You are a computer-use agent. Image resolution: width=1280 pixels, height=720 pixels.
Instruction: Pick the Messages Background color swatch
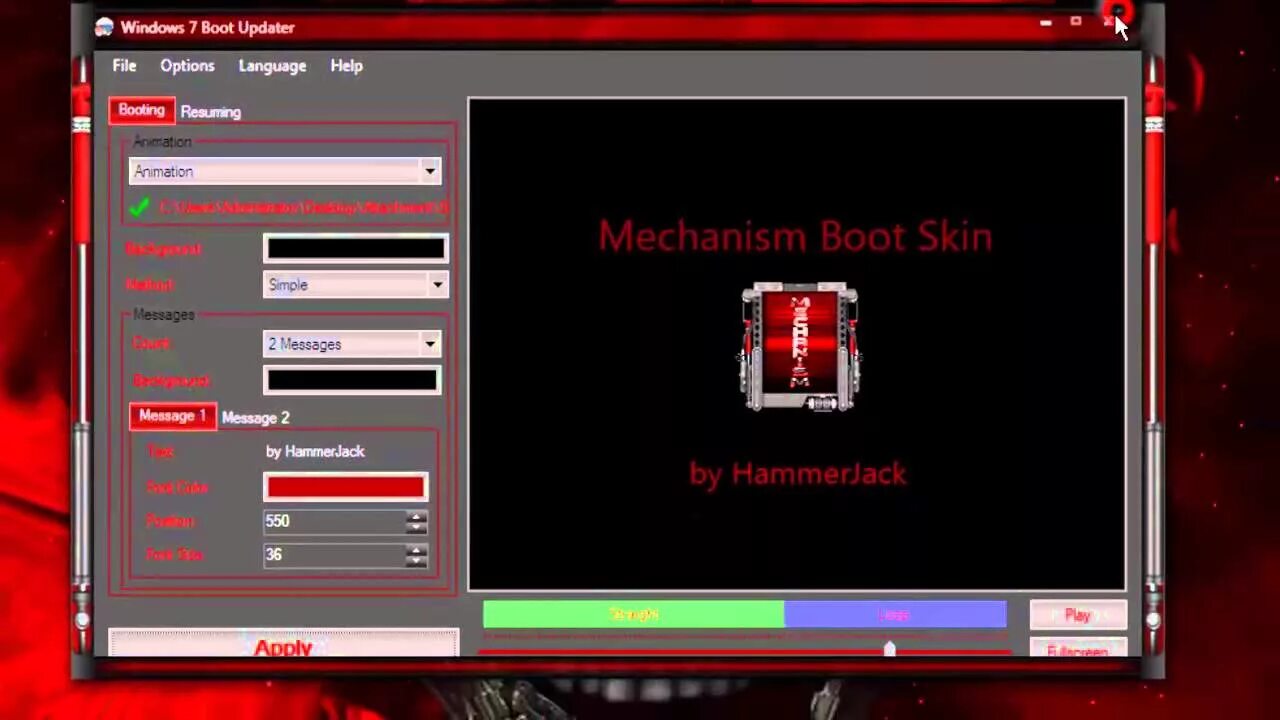(x=352, y=380)
